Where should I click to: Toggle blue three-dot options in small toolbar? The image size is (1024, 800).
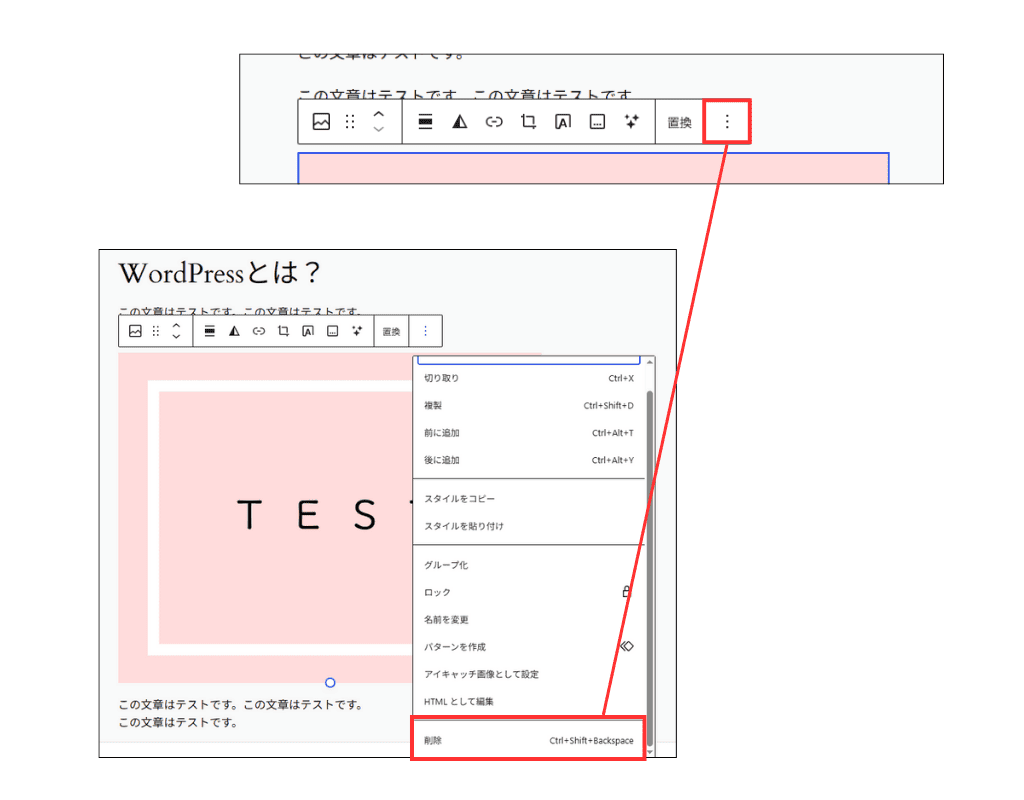[x=425, y=331]
